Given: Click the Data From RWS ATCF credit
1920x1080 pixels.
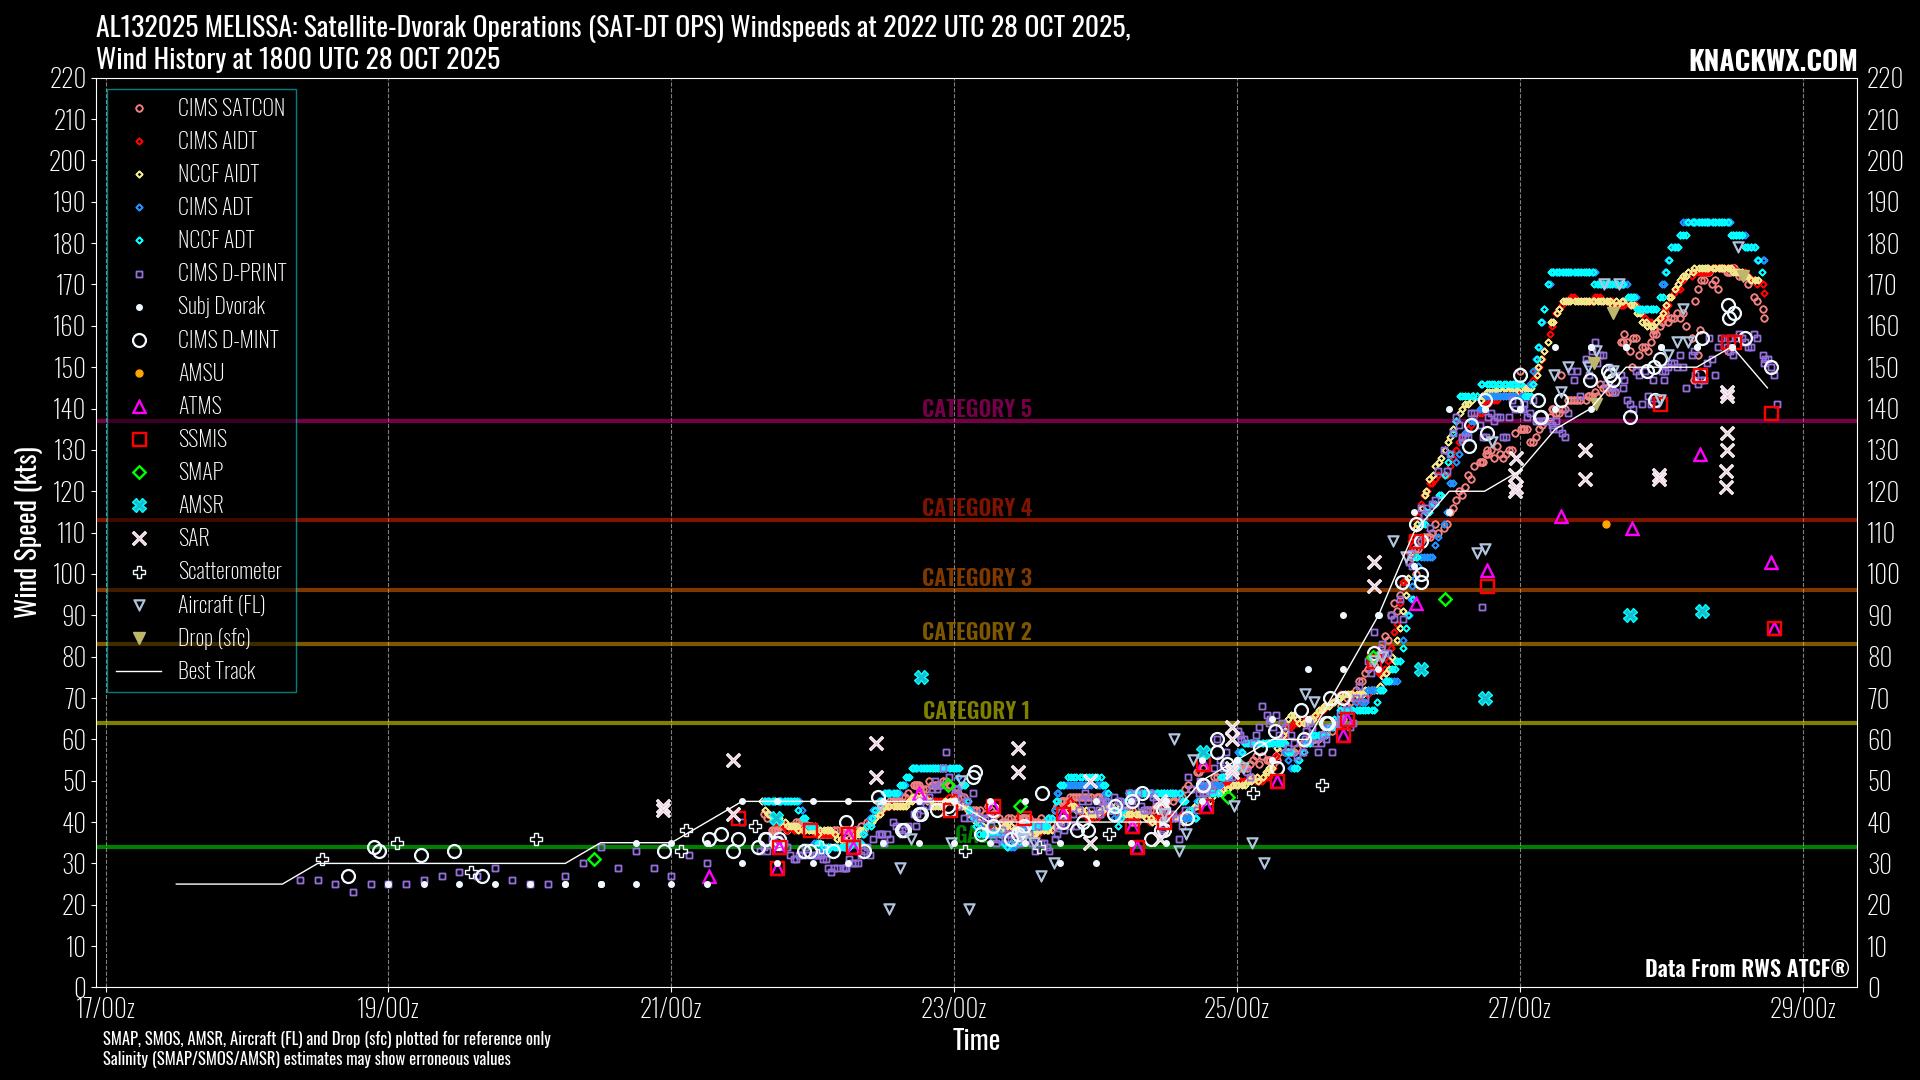Looking at the screenshot, I should pyautogui.click(x=1746, y=968).
